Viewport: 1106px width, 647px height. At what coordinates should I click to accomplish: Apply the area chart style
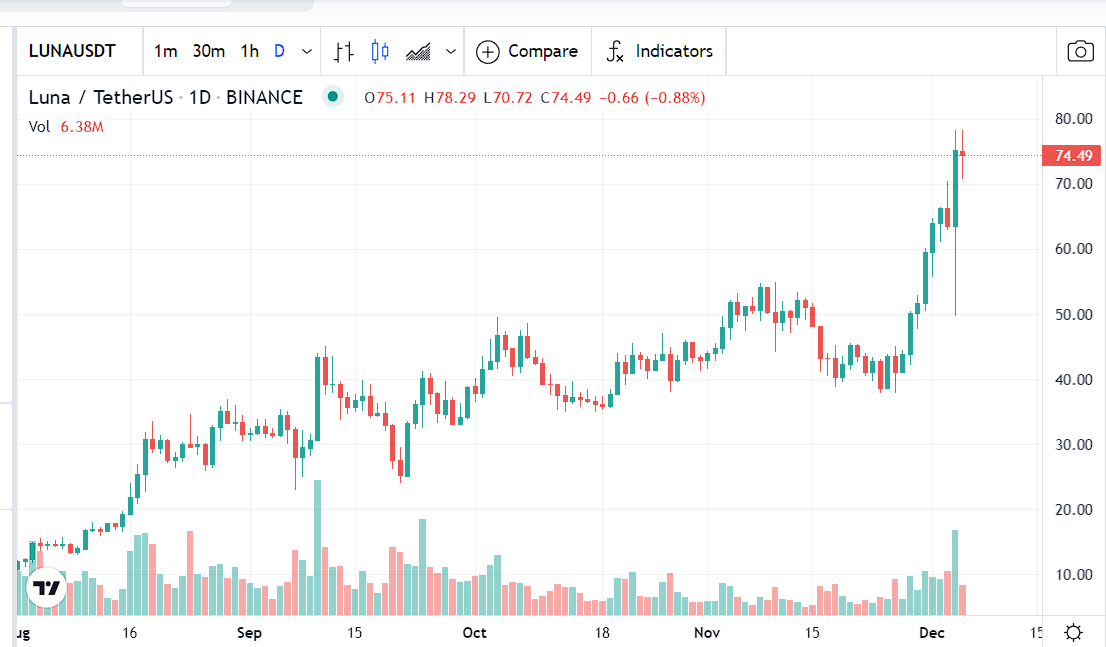click(x=420, y=50)
